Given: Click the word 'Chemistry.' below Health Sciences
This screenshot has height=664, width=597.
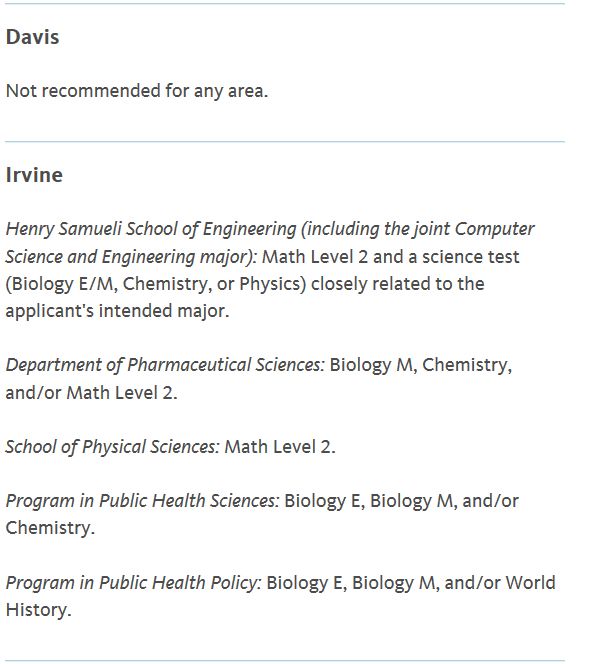Looking at the screenshot, I should [50, 528].
